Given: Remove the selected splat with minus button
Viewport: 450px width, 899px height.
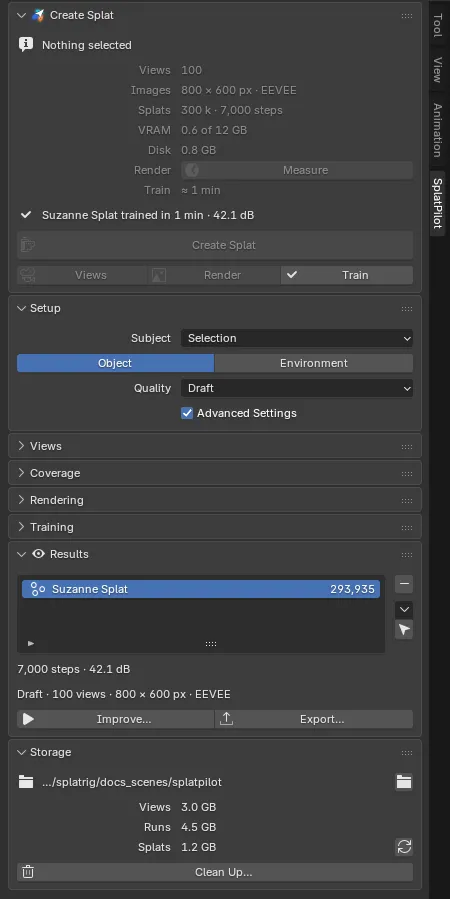Looking at the screenshot, I should (x=404, y=584).
